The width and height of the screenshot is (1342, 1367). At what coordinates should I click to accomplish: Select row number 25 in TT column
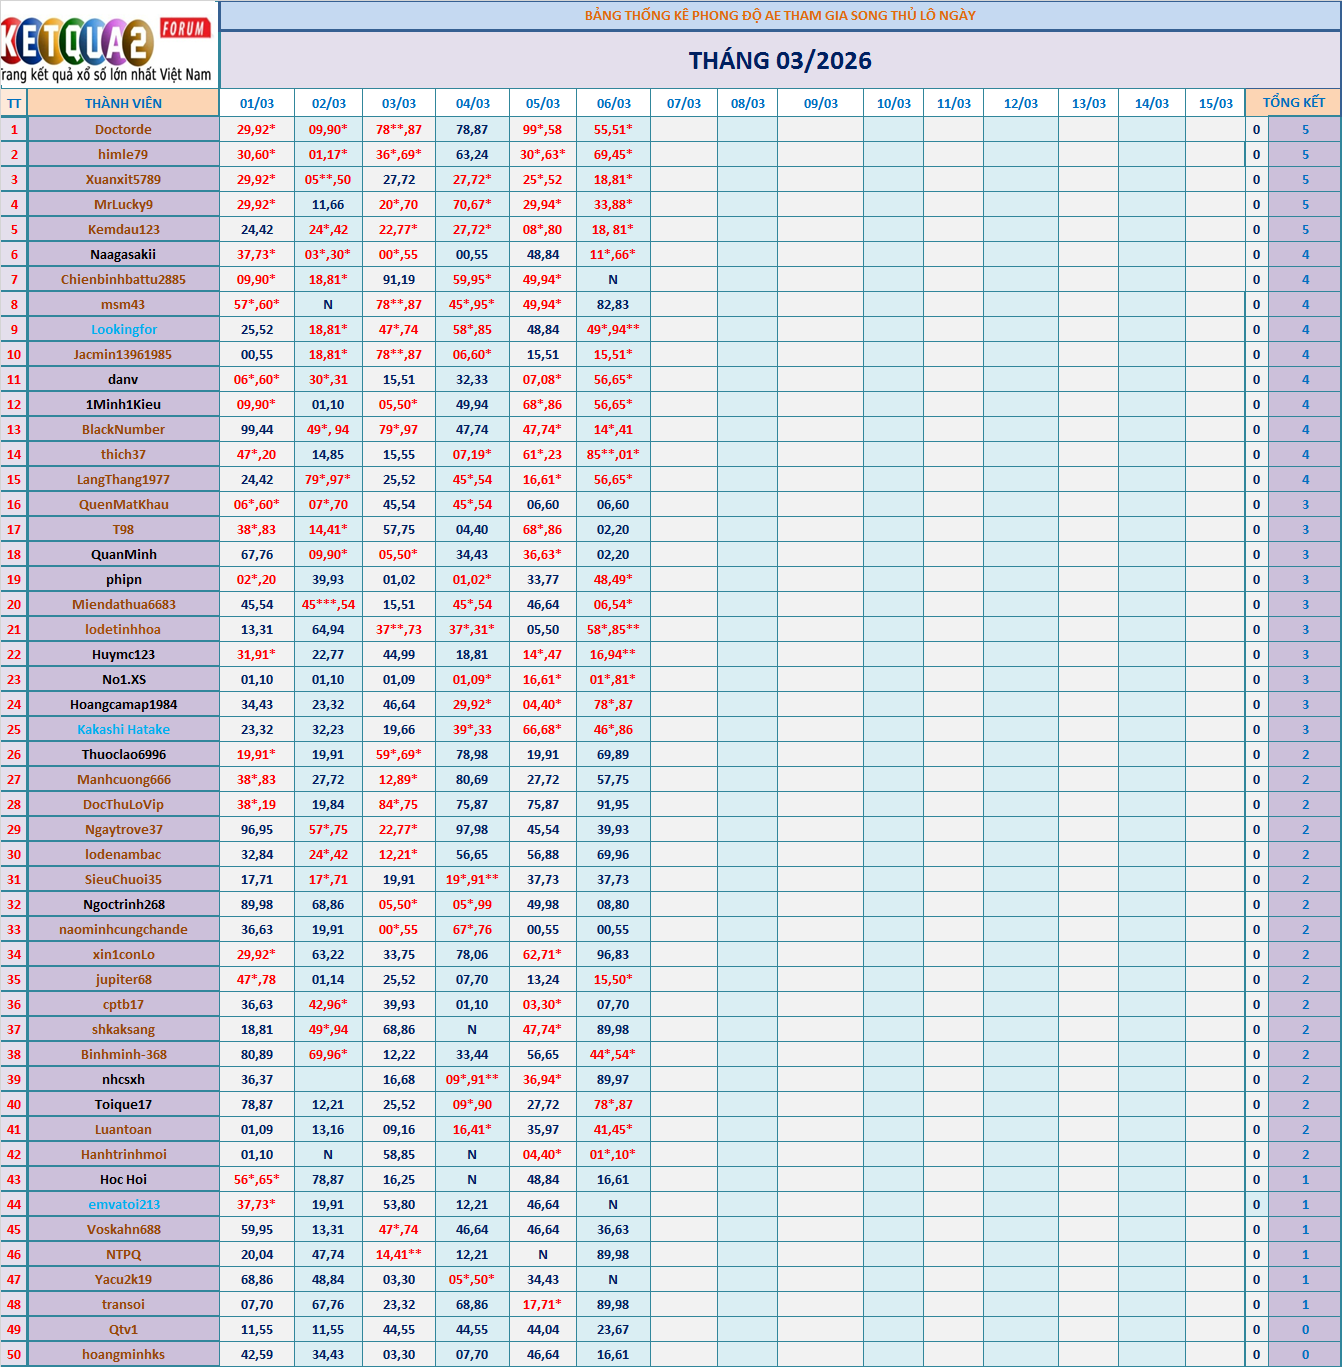click(14, 729)
